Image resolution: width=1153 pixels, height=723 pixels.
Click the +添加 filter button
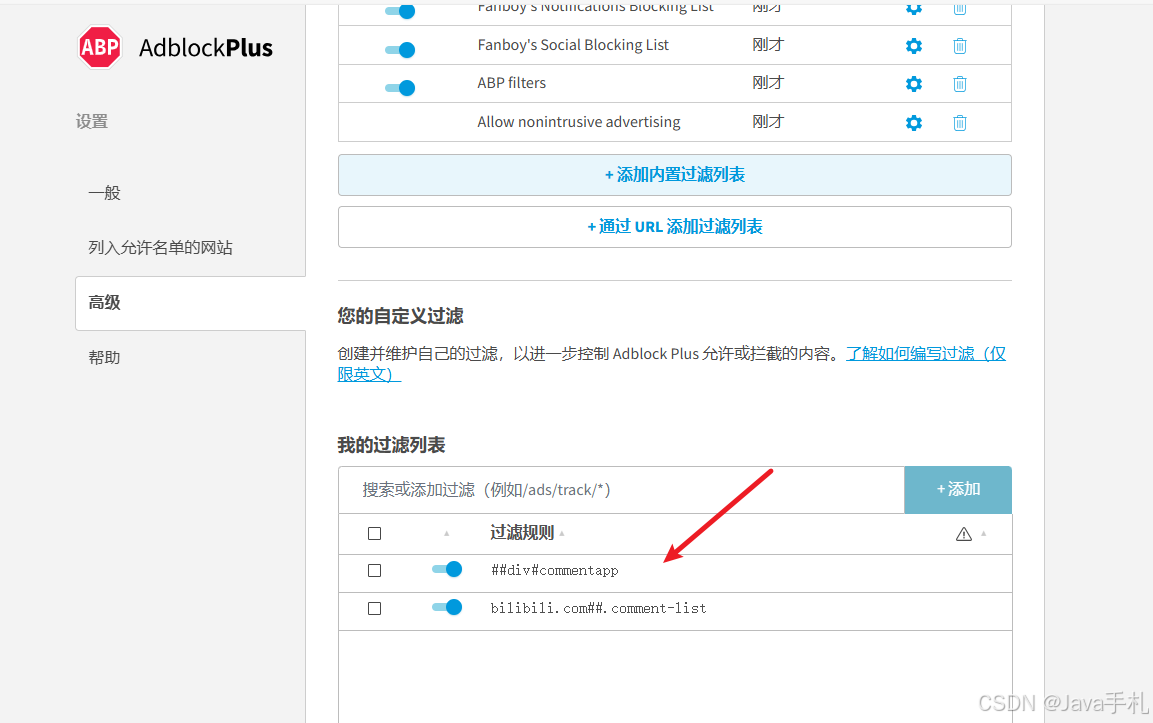[x=958, y=490]
